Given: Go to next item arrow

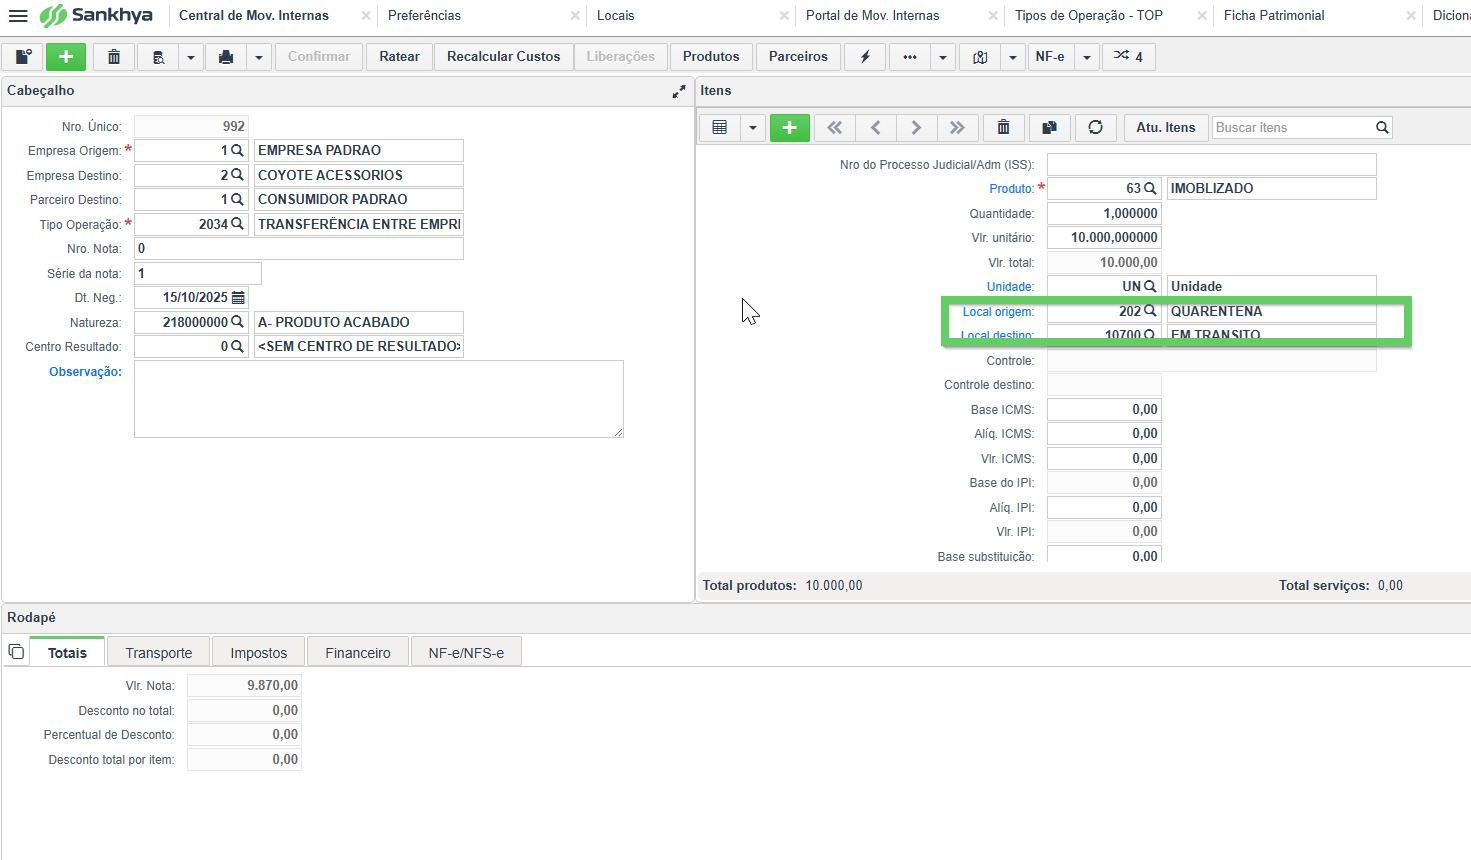Looking at the screenshot, I should [916, 128].
